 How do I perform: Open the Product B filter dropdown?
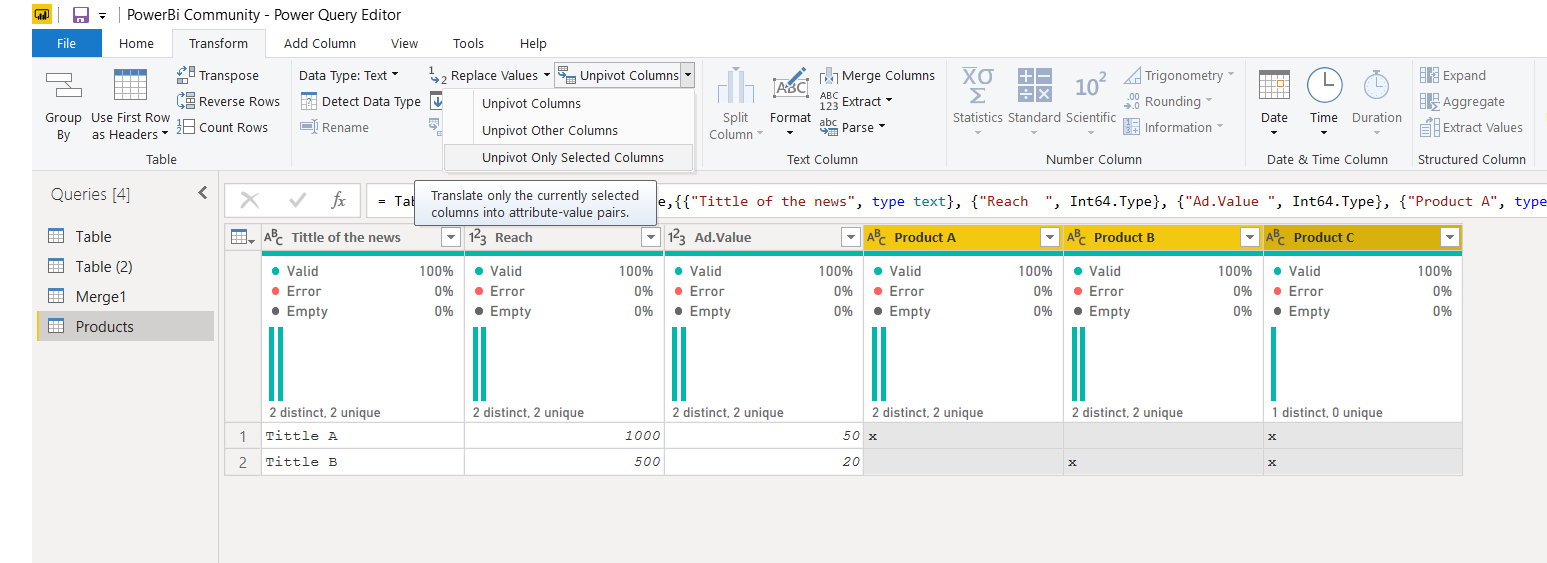pyautogui.click(x=1250, y=237)
